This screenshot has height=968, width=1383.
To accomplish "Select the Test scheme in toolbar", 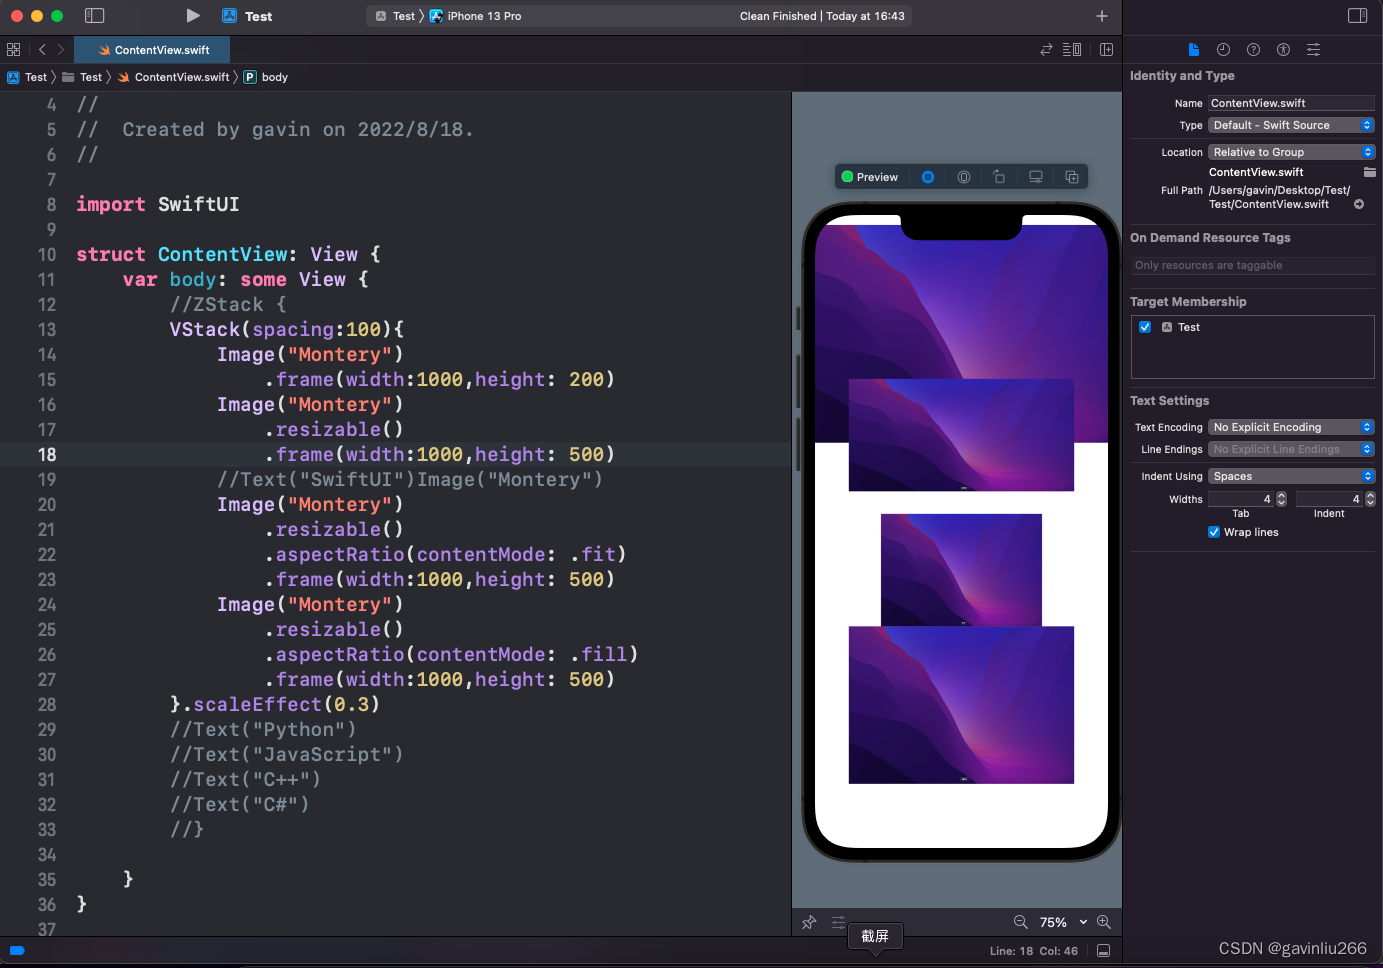I will pos(395,16).
